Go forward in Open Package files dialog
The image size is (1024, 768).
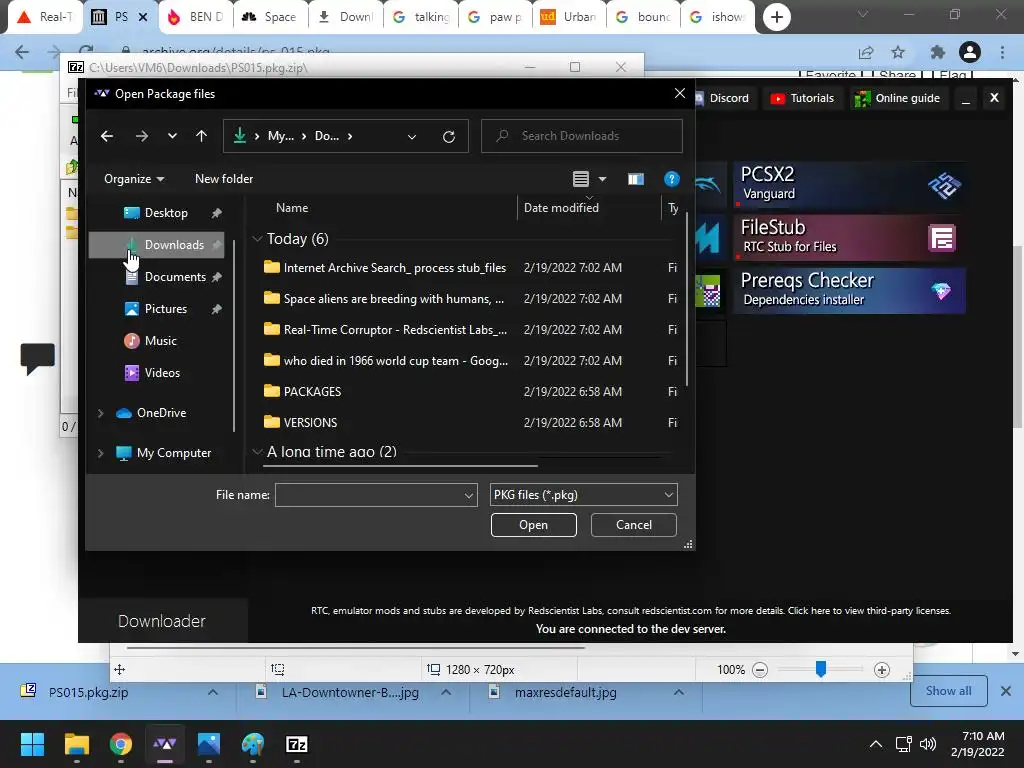(141, 136)
